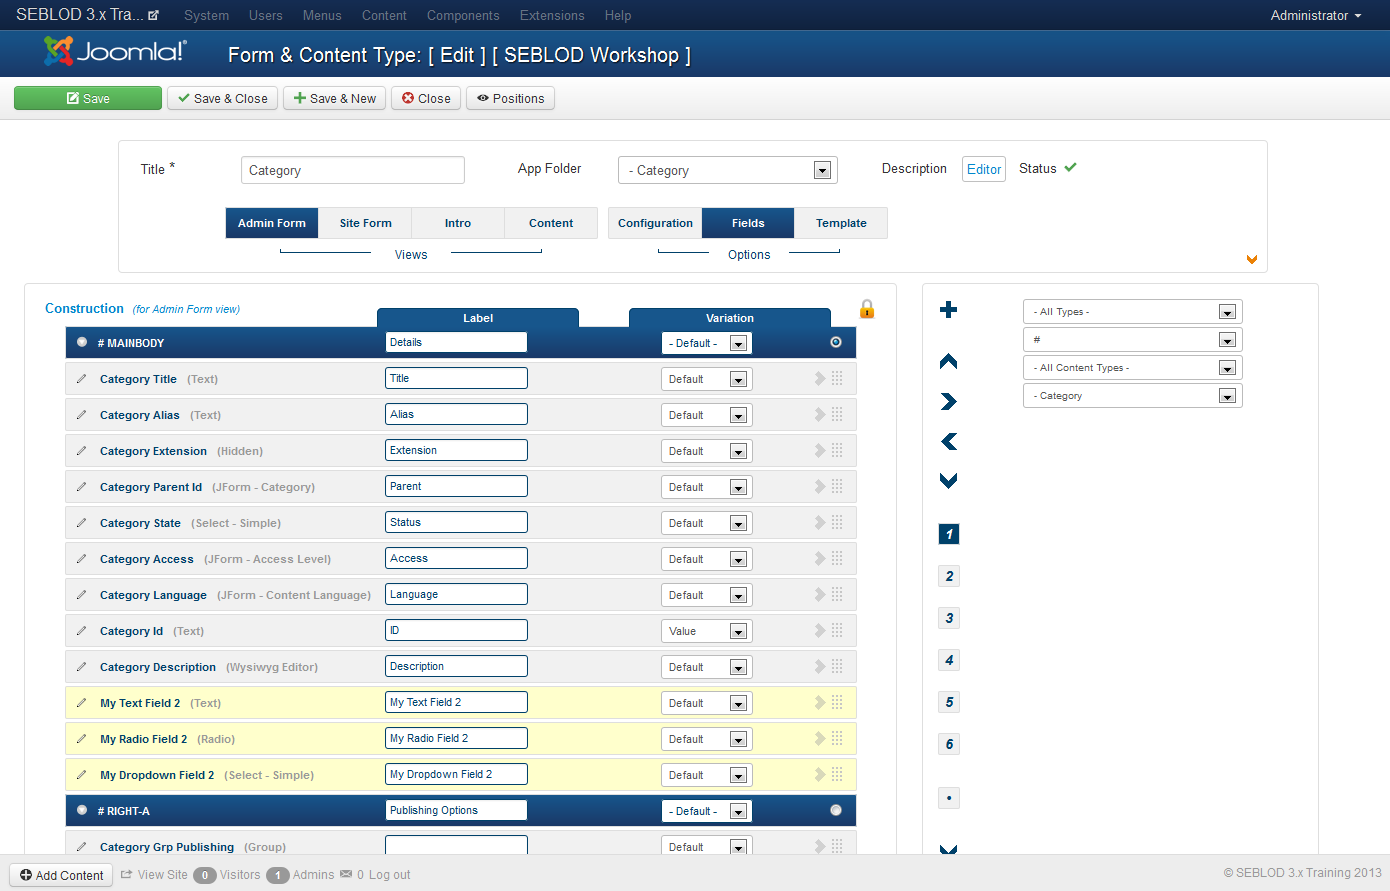Open variation dropdown for Category Title
The image size is (1390, 891).
click(707, 379)
